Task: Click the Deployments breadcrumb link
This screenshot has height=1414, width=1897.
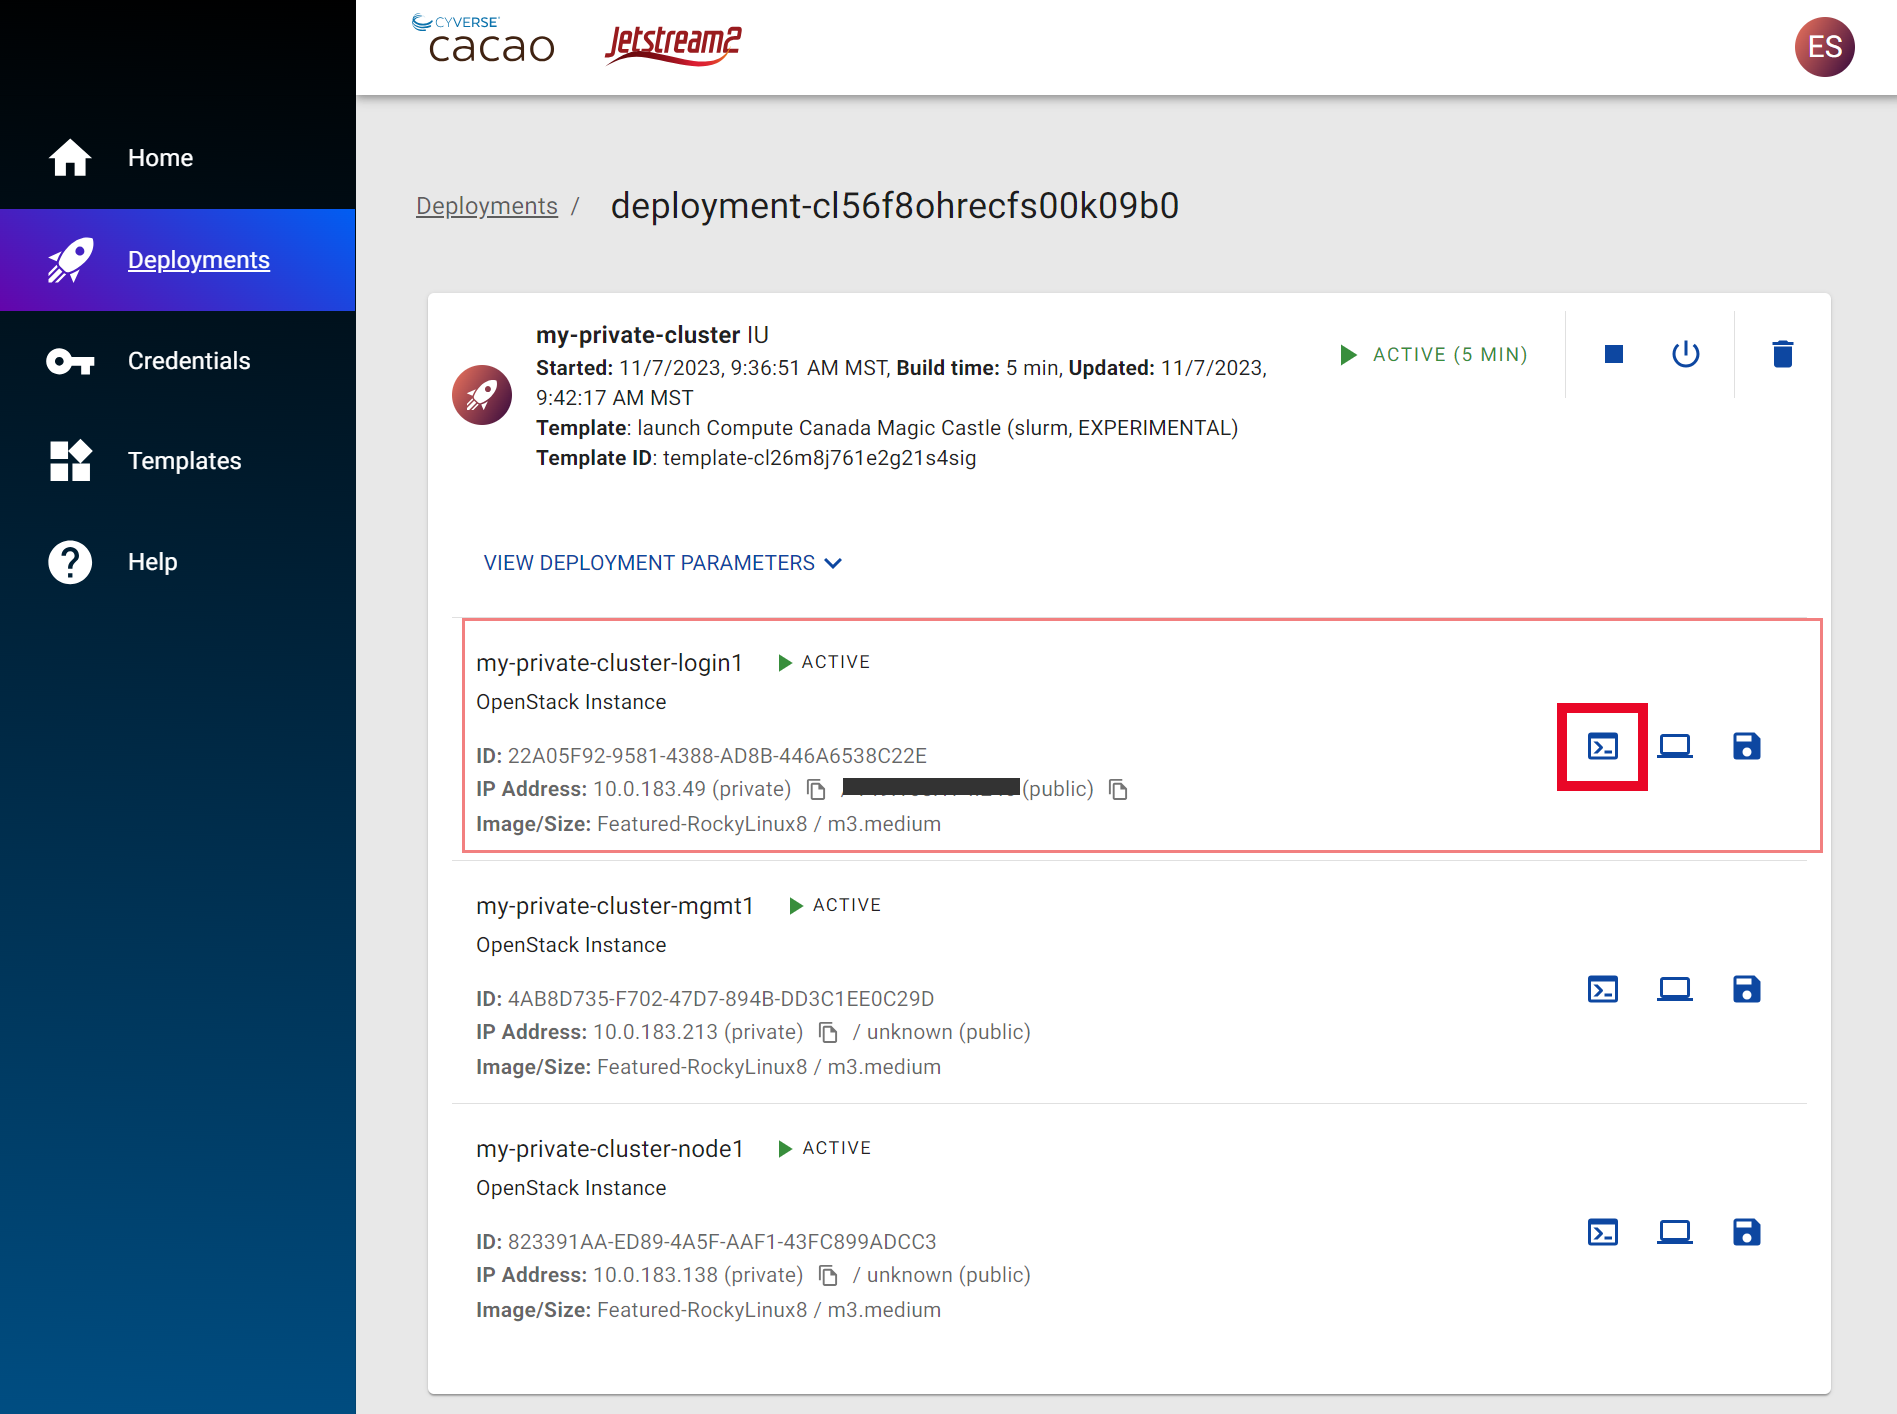Action: pyautogui.click(x=486, y=206)
